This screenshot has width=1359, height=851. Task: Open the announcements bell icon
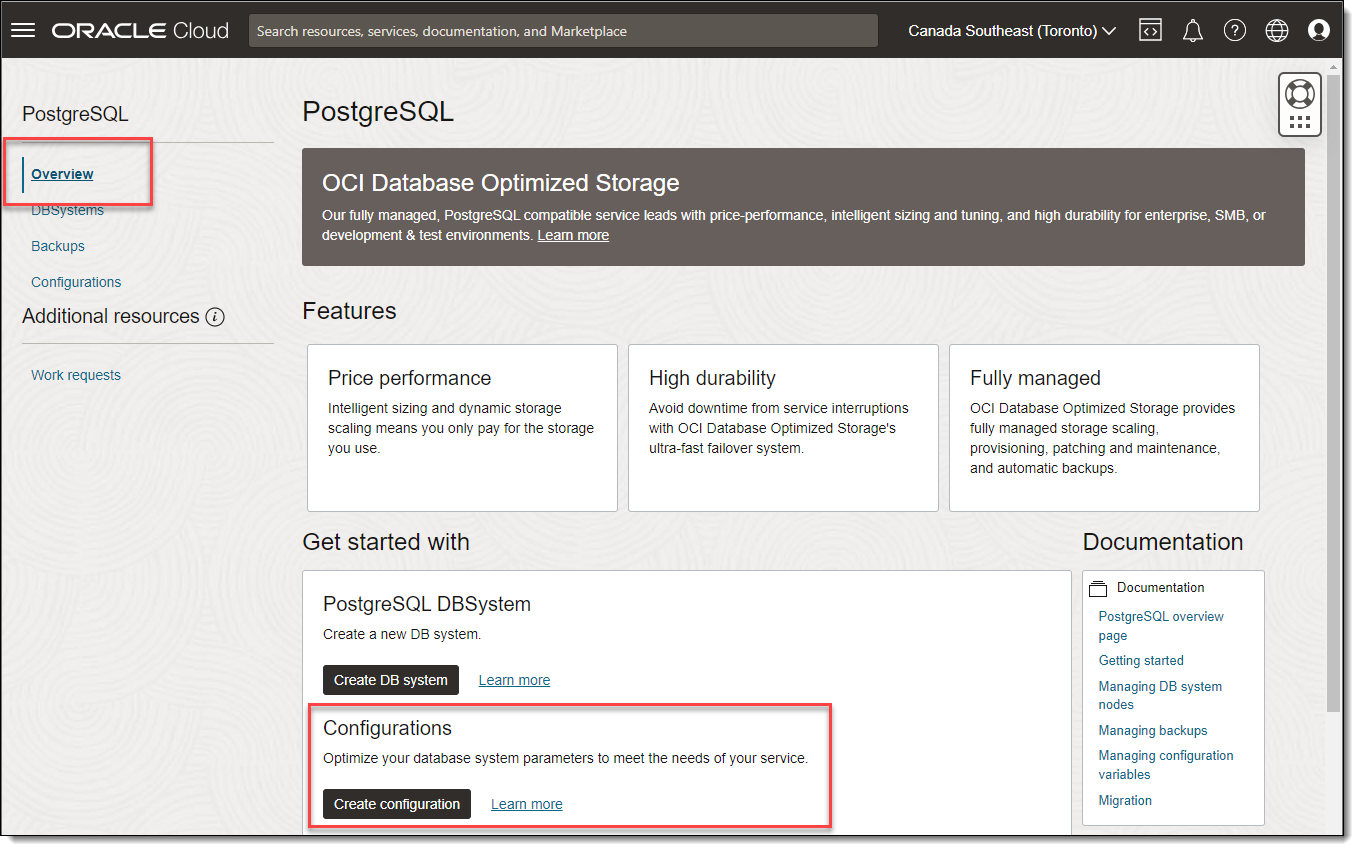1192,31
